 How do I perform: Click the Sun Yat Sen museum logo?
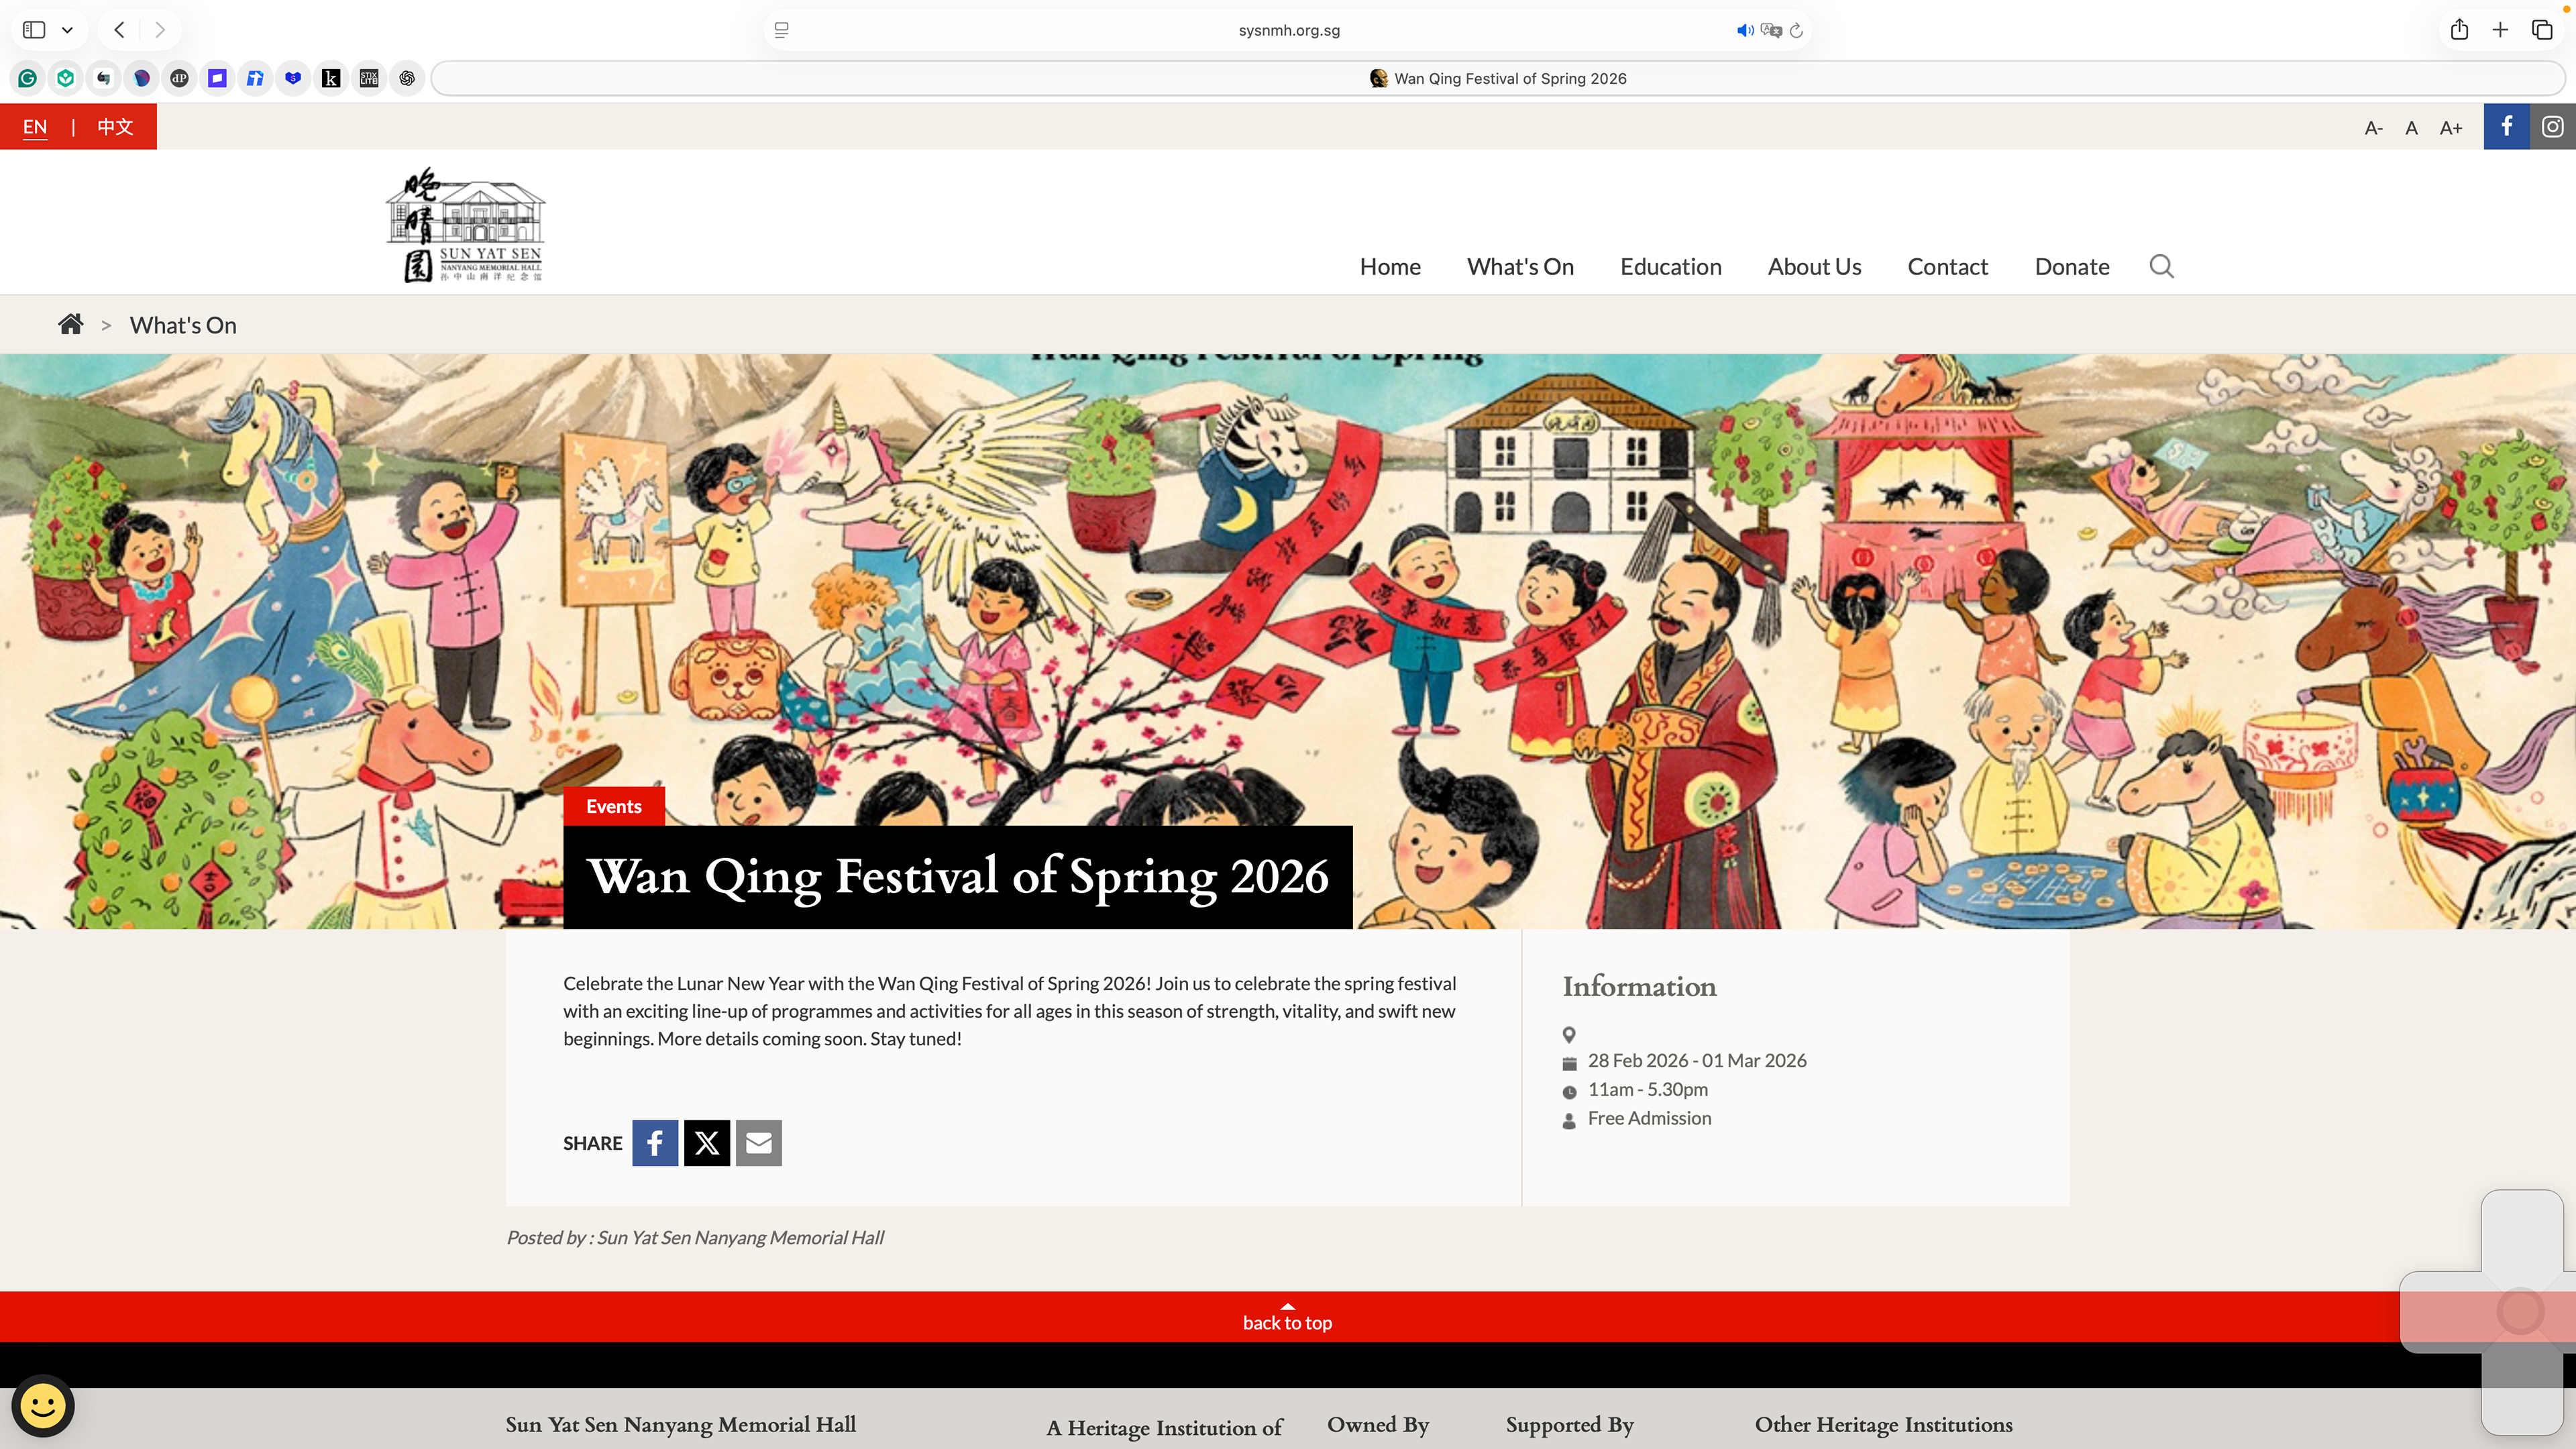465,225
